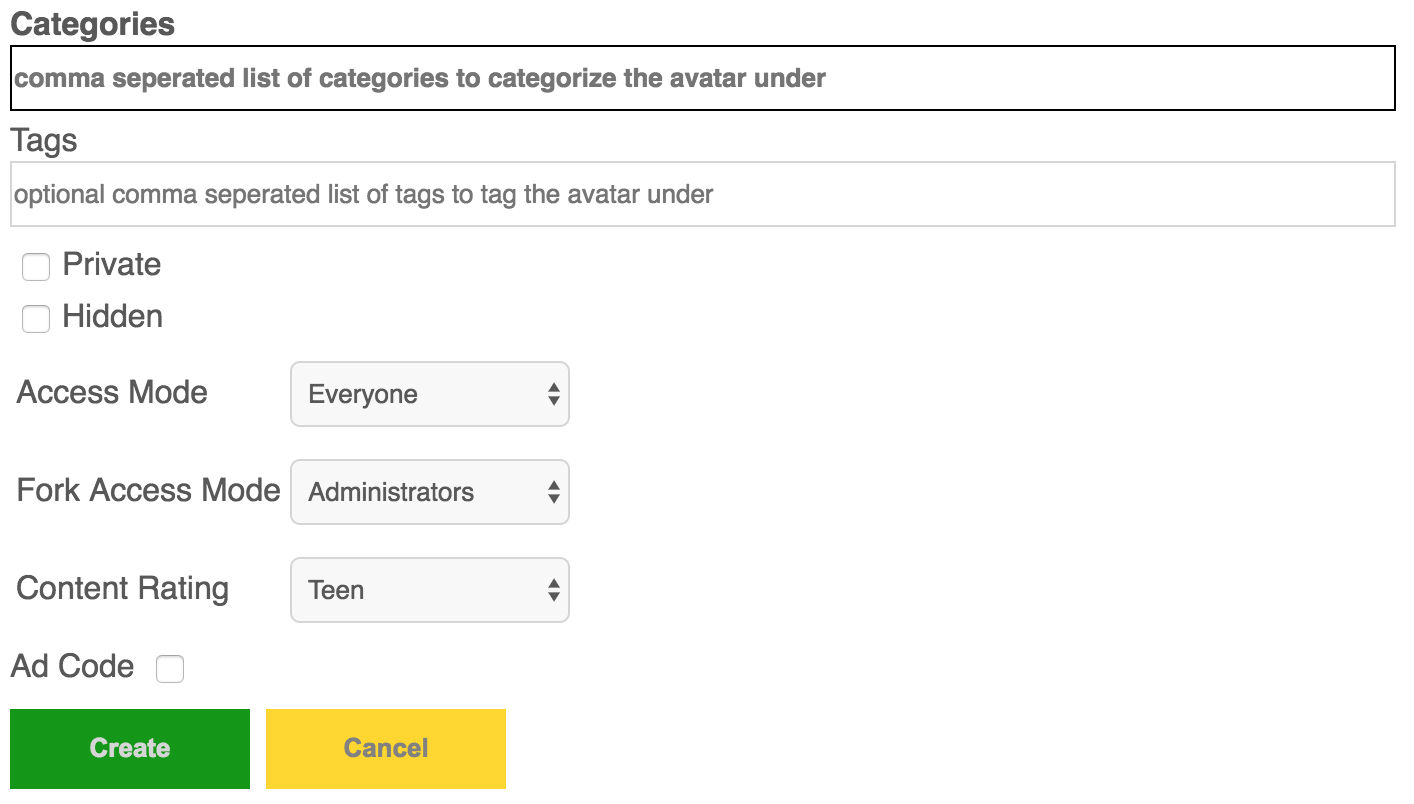Tick the Hidden checkbox
This screenshot has width=1414, height=804.
(36, 319)
